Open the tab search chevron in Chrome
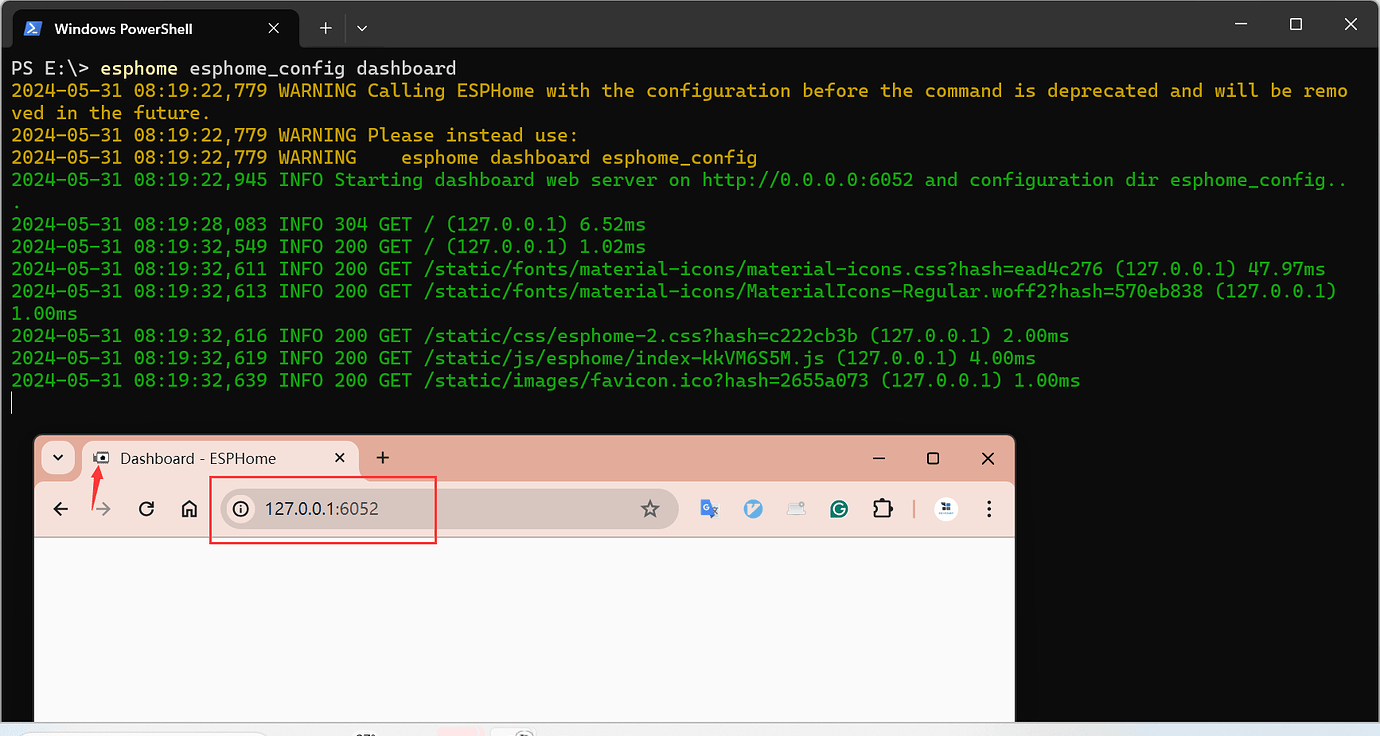This screenshot has height=736, width=1380. point(57,458)
